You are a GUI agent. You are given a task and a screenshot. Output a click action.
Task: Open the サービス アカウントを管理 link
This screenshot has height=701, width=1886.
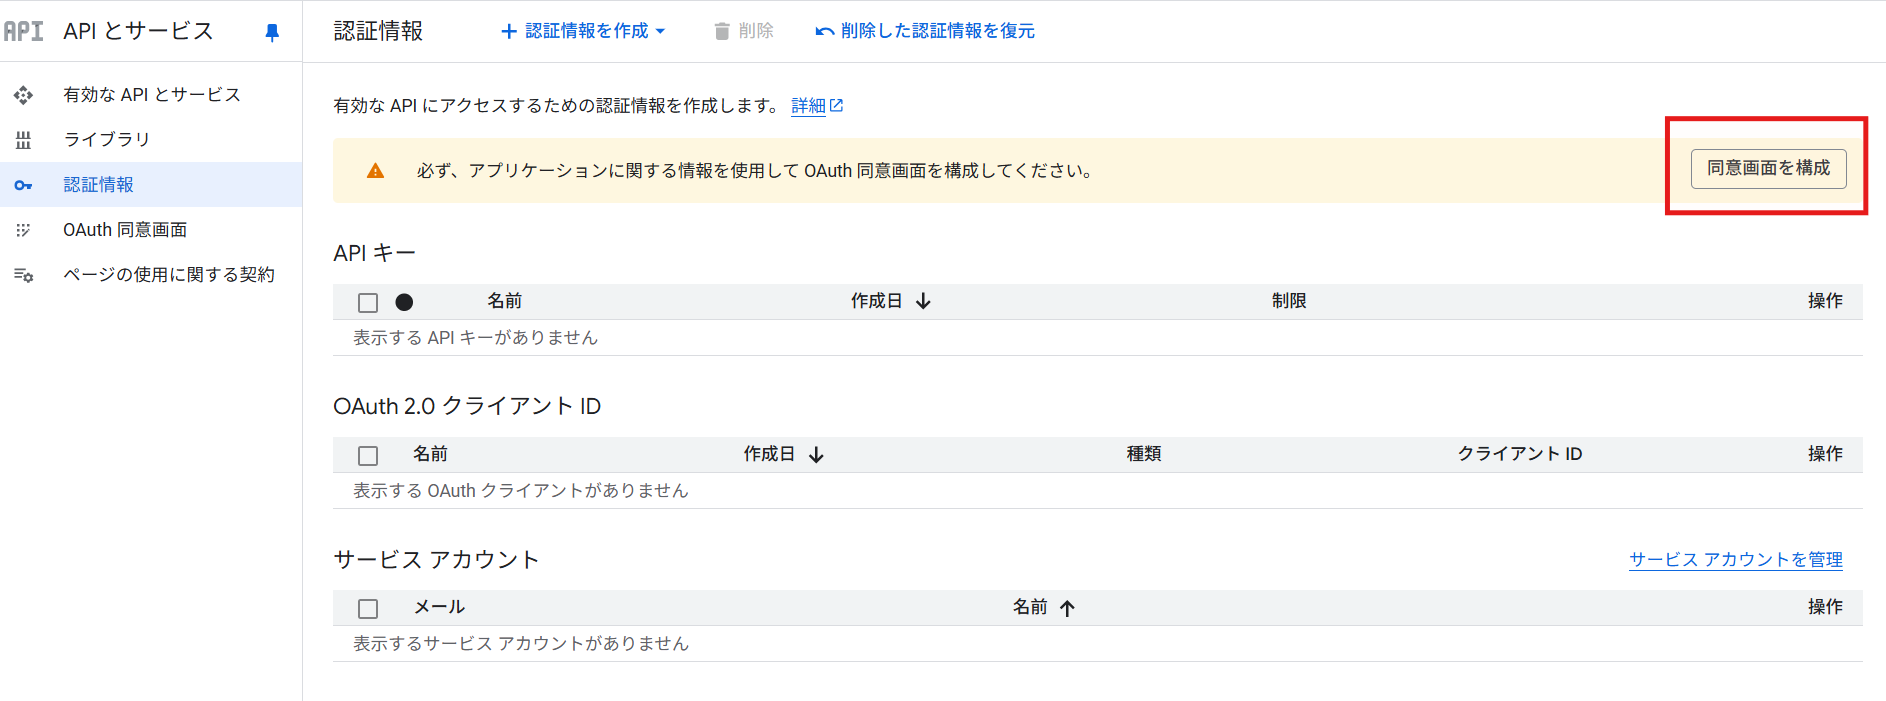click(1735, 560)
